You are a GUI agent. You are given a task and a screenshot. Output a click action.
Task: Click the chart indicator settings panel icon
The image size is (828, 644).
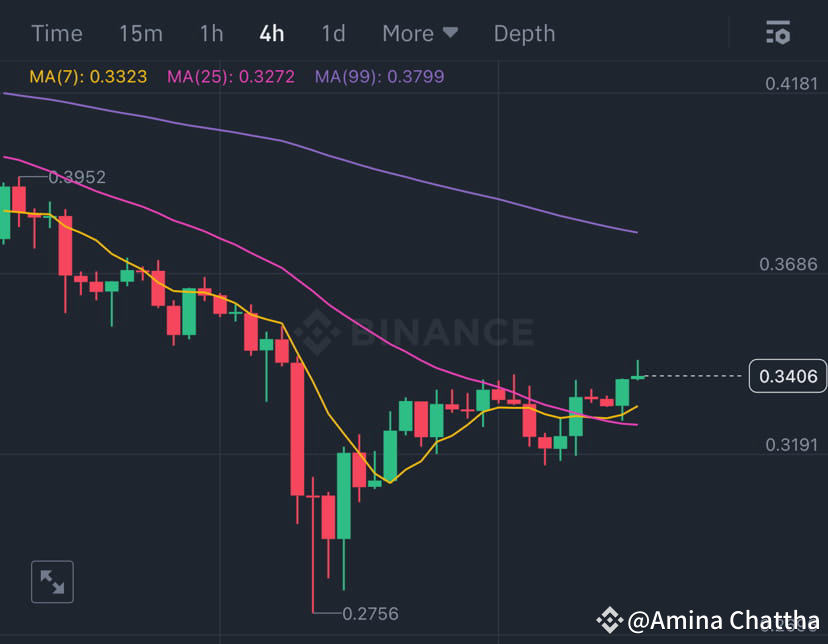point(778,33)
